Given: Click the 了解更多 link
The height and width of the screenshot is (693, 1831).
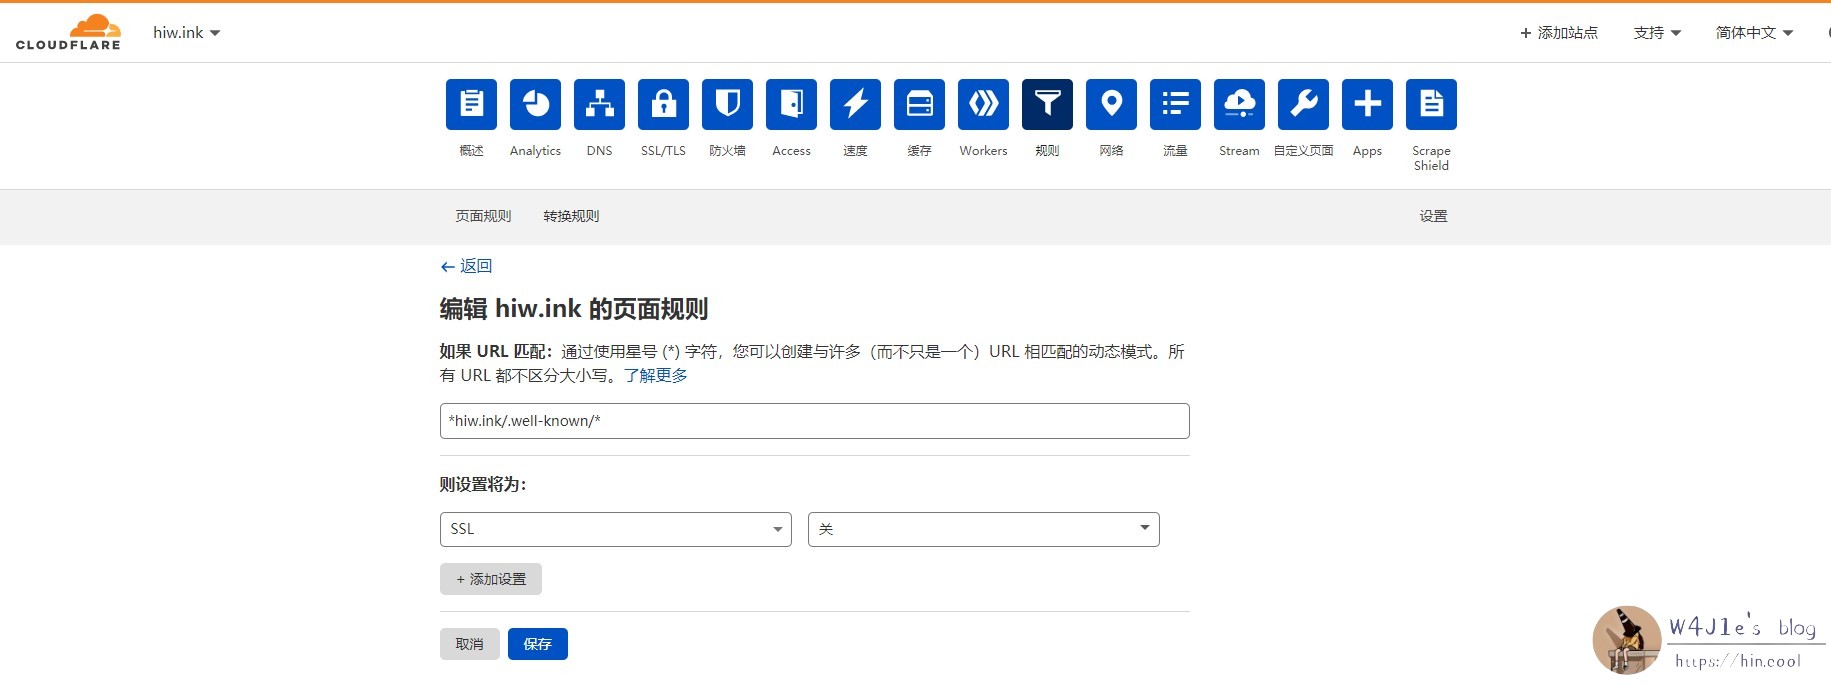Looking at the screenshot, I should click(x=655, y=375).
